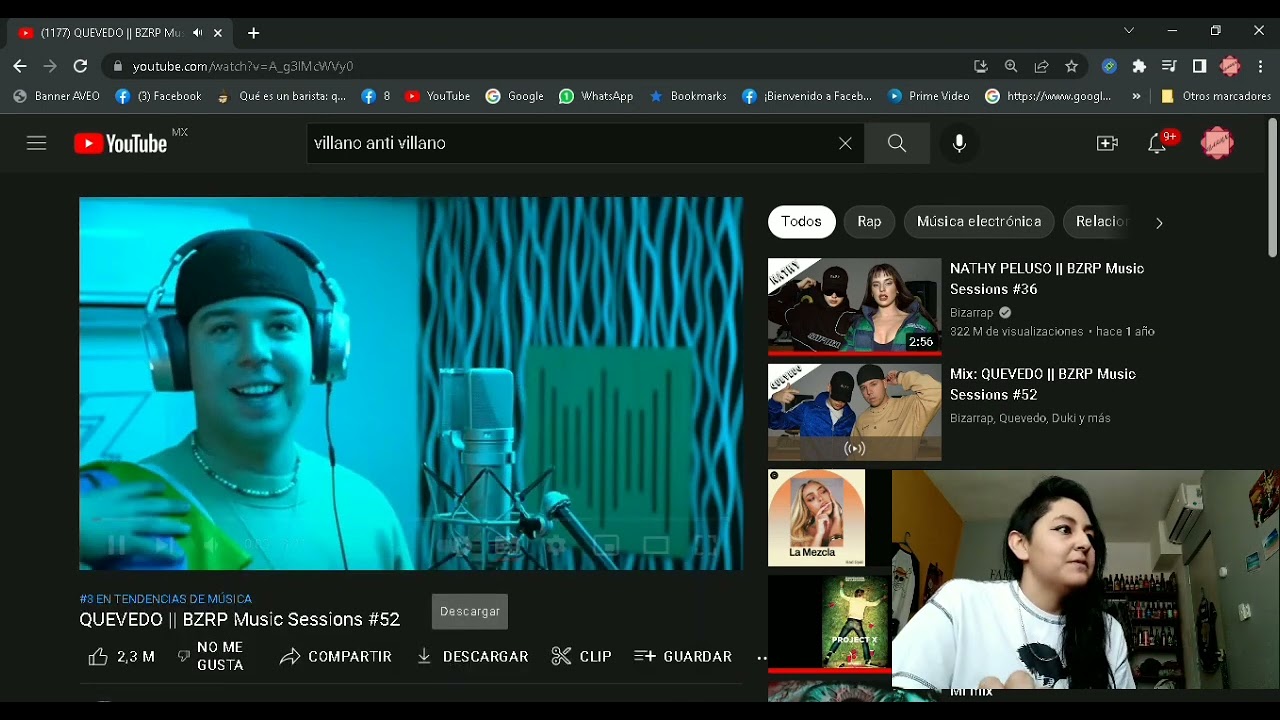
Task: Click the magnifier search button
Action: click(897, 143)
